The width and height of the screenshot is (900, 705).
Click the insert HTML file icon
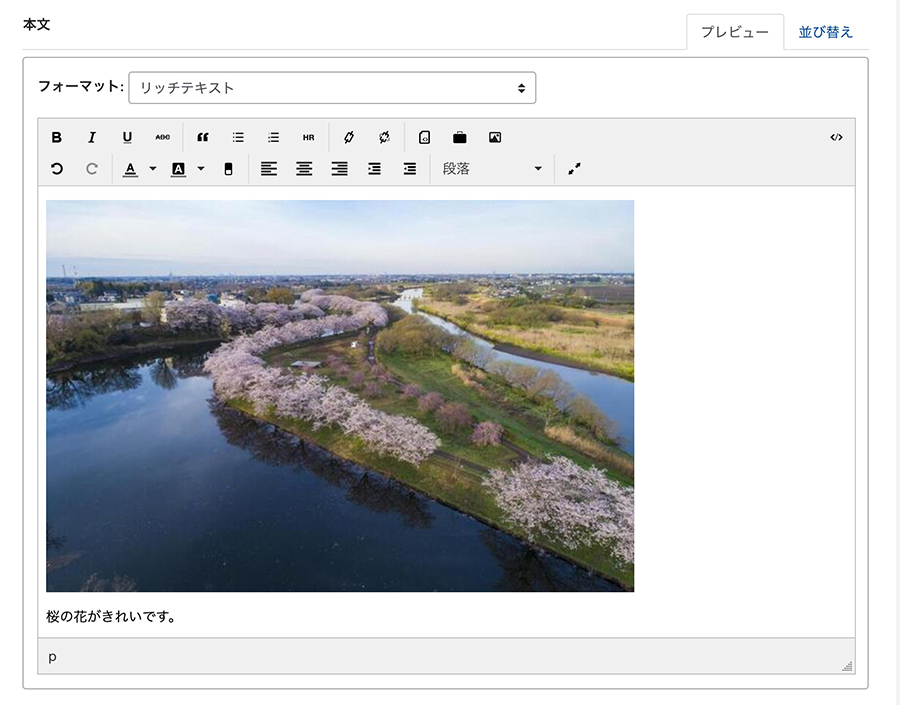(x=424, y=137)
